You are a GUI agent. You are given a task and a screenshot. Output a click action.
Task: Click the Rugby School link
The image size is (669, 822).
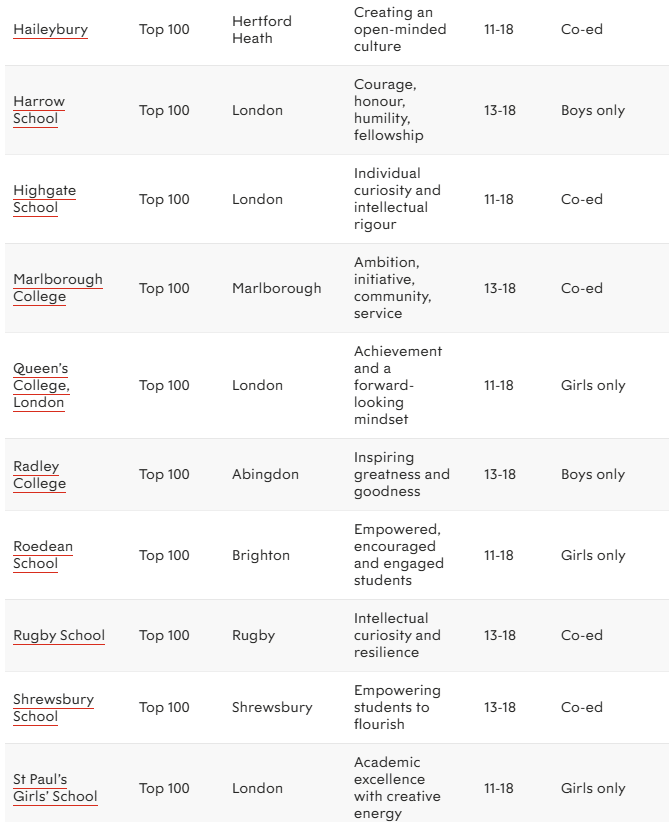click(59, 635)
